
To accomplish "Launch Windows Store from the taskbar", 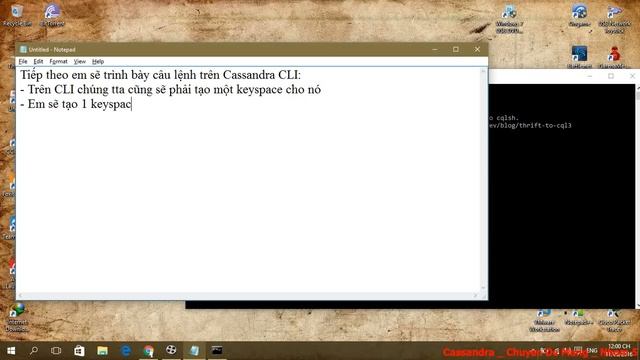I will [x=79, y=351].
